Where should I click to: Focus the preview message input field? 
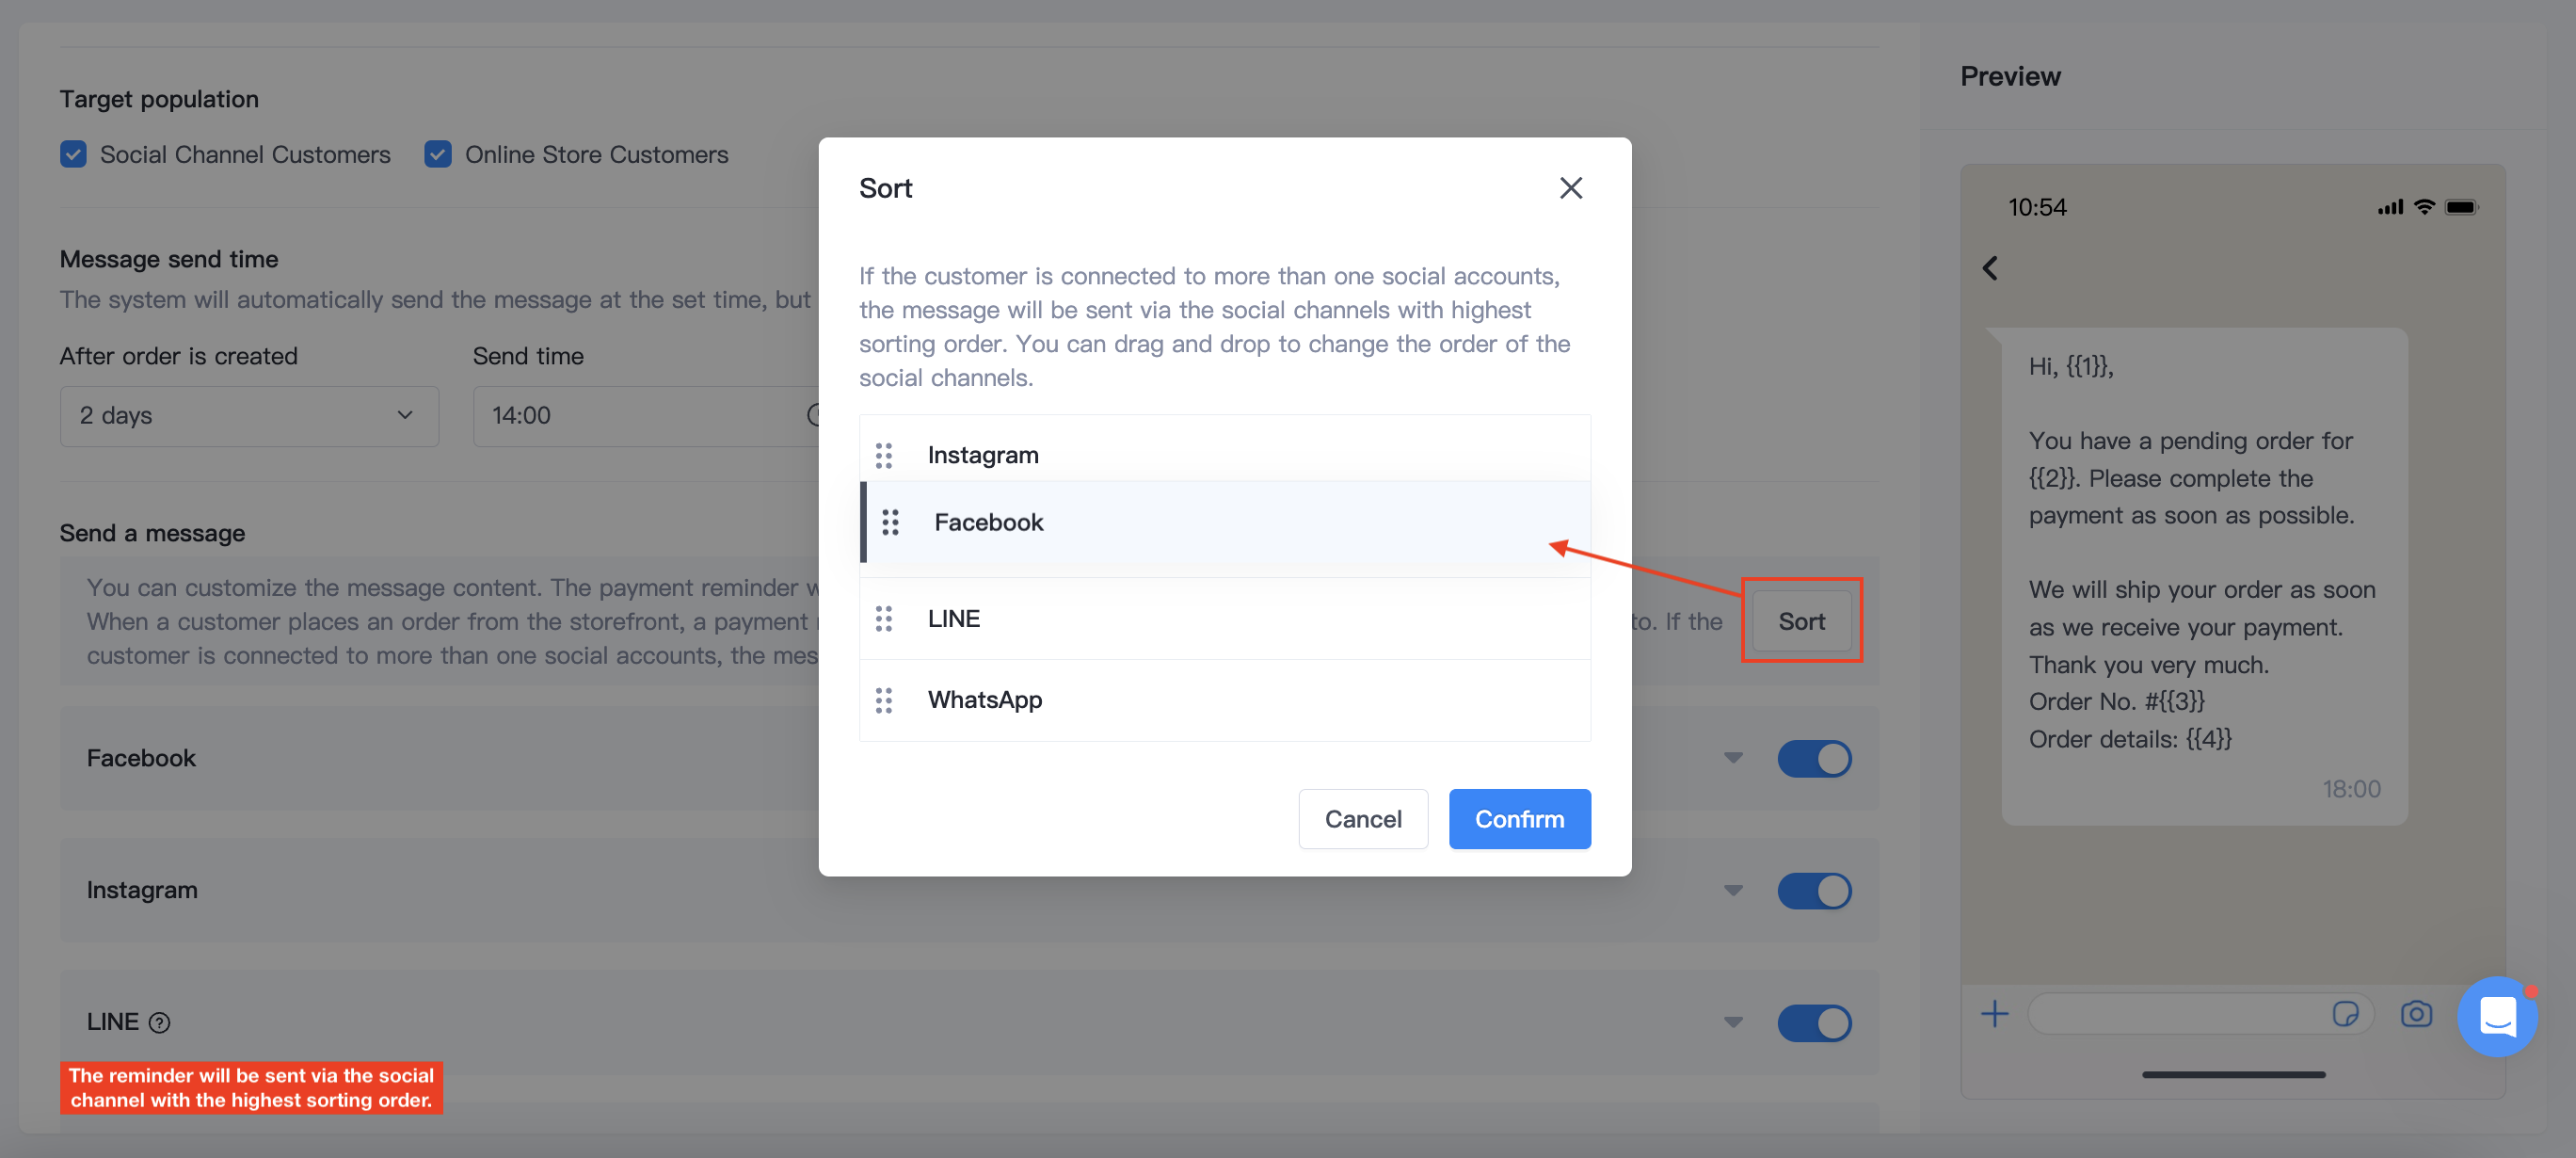tap(2200, 1014)
